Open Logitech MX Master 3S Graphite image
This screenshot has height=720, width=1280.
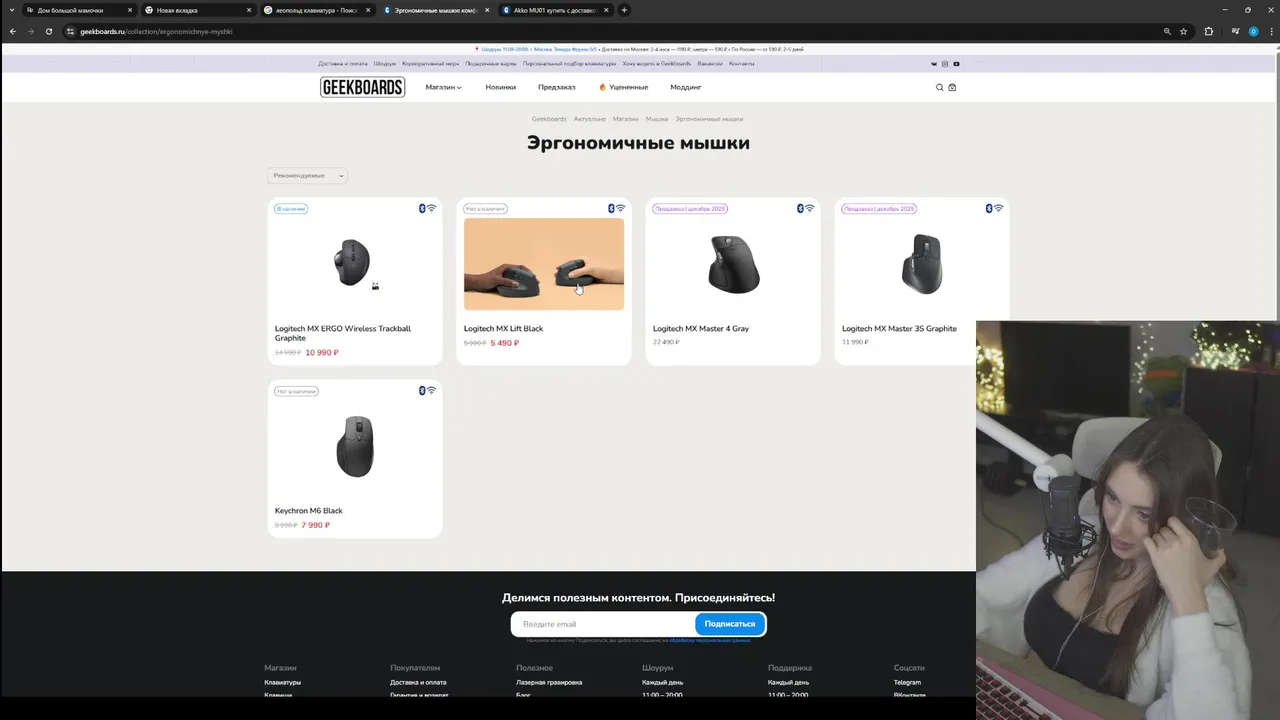pos(922,264)
